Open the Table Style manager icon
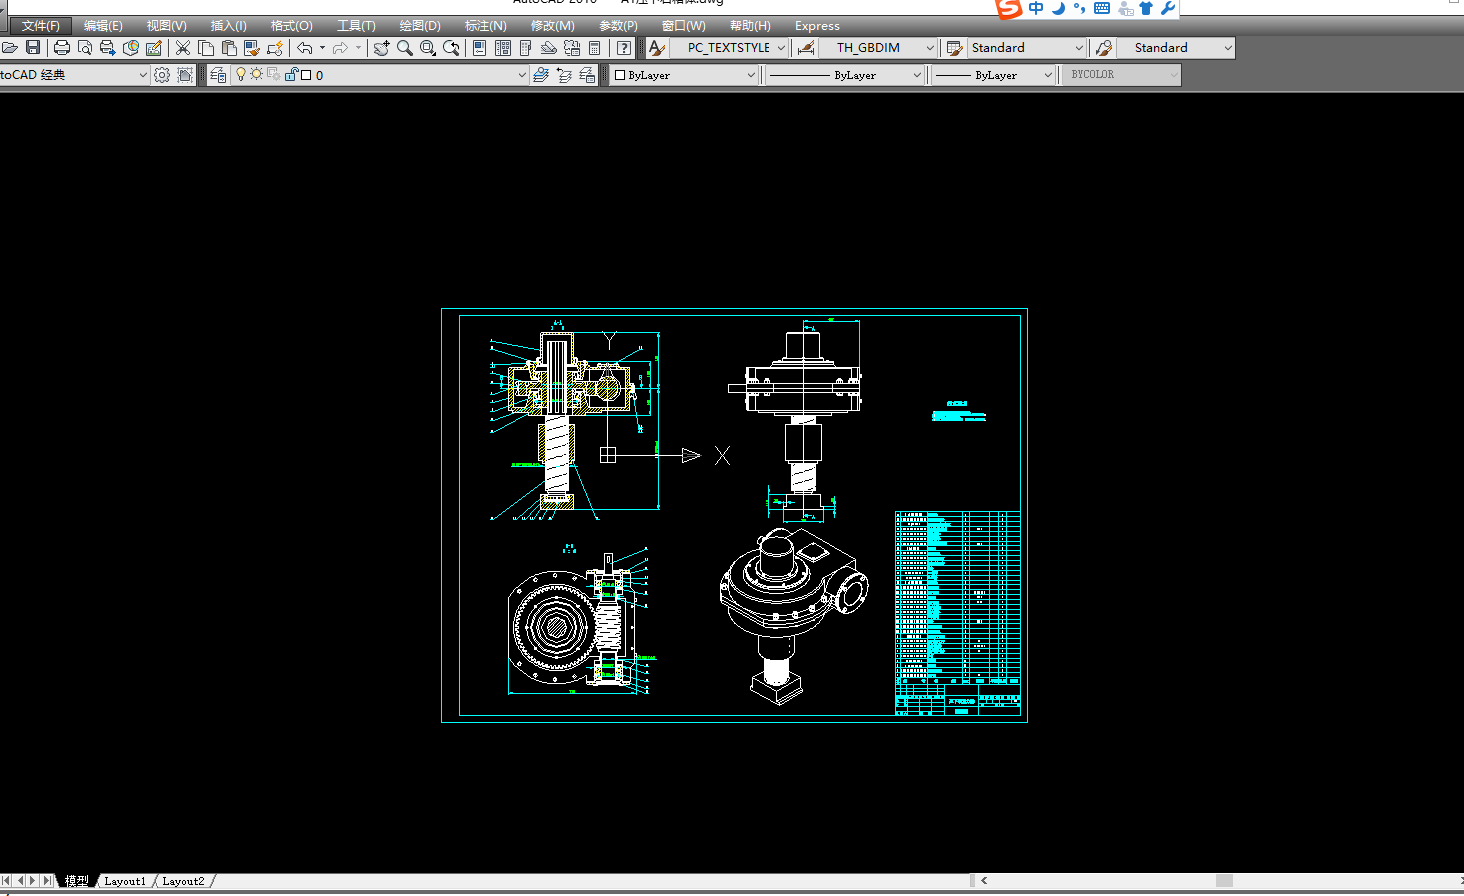 pos(954,48)
